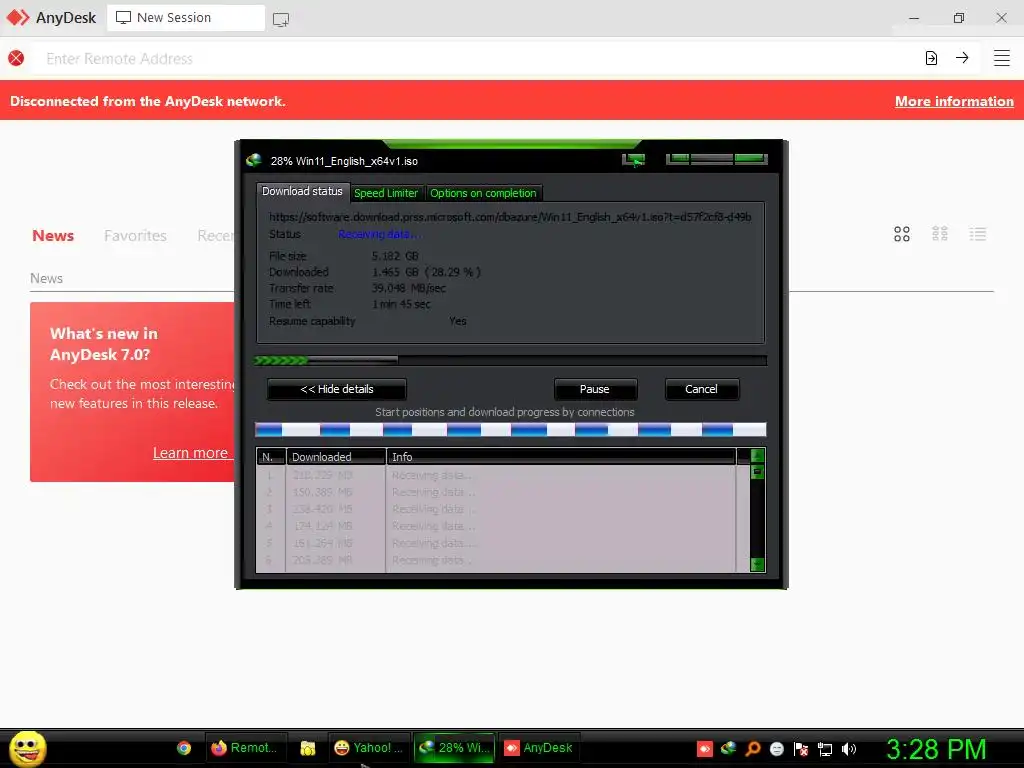1024x768 pixels.
Task: Open the flagged security tray icon
Action: (801, 748)
